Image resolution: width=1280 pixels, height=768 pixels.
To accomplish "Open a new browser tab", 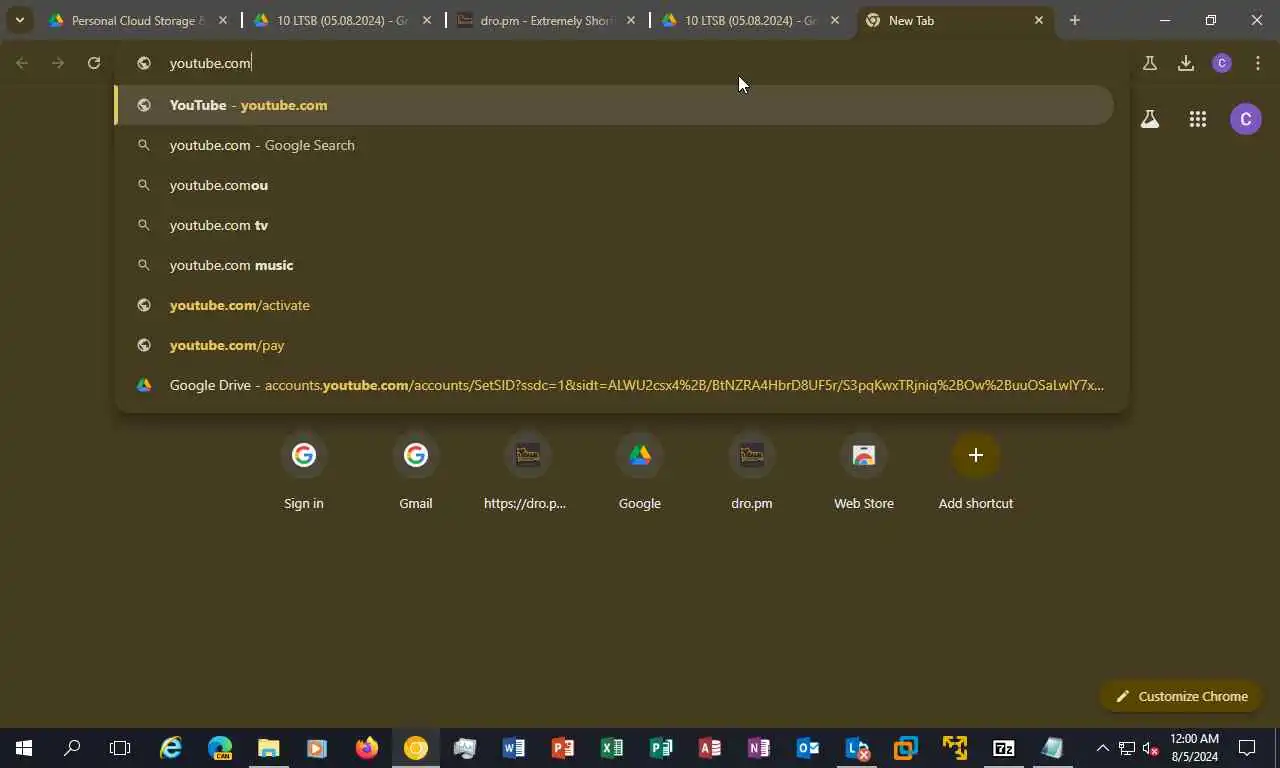I will [x=1075, y=20].
